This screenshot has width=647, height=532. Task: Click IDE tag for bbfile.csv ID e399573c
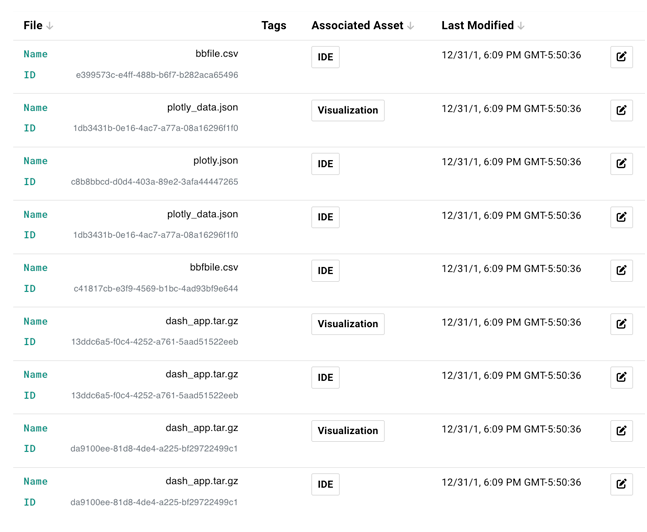pyautogui.click(x=325, y=57)
